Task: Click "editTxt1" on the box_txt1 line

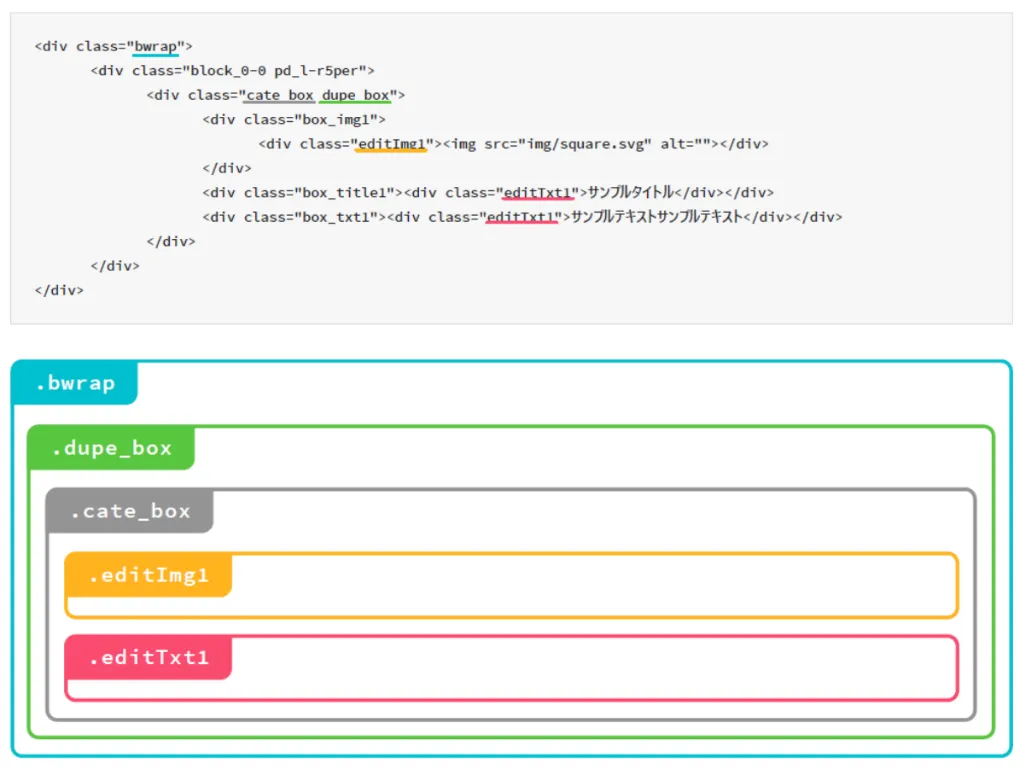Action: [521, 217]
